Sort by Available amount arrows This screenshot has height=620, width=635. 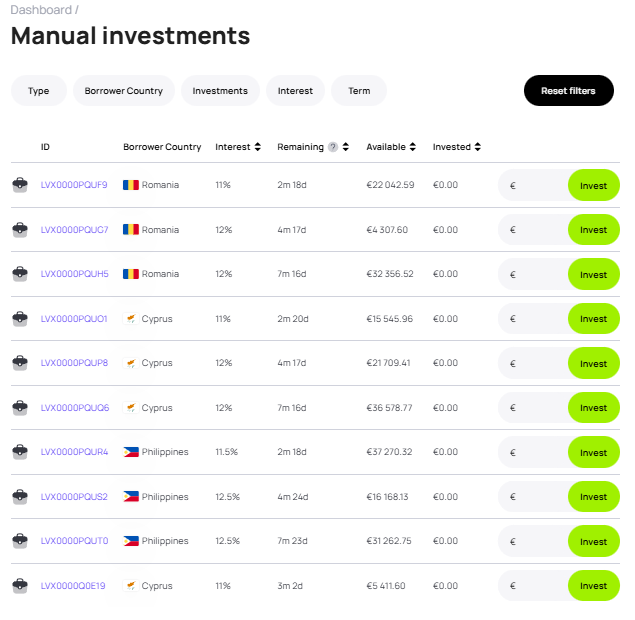pyautogui.click(x=414, y=147)
